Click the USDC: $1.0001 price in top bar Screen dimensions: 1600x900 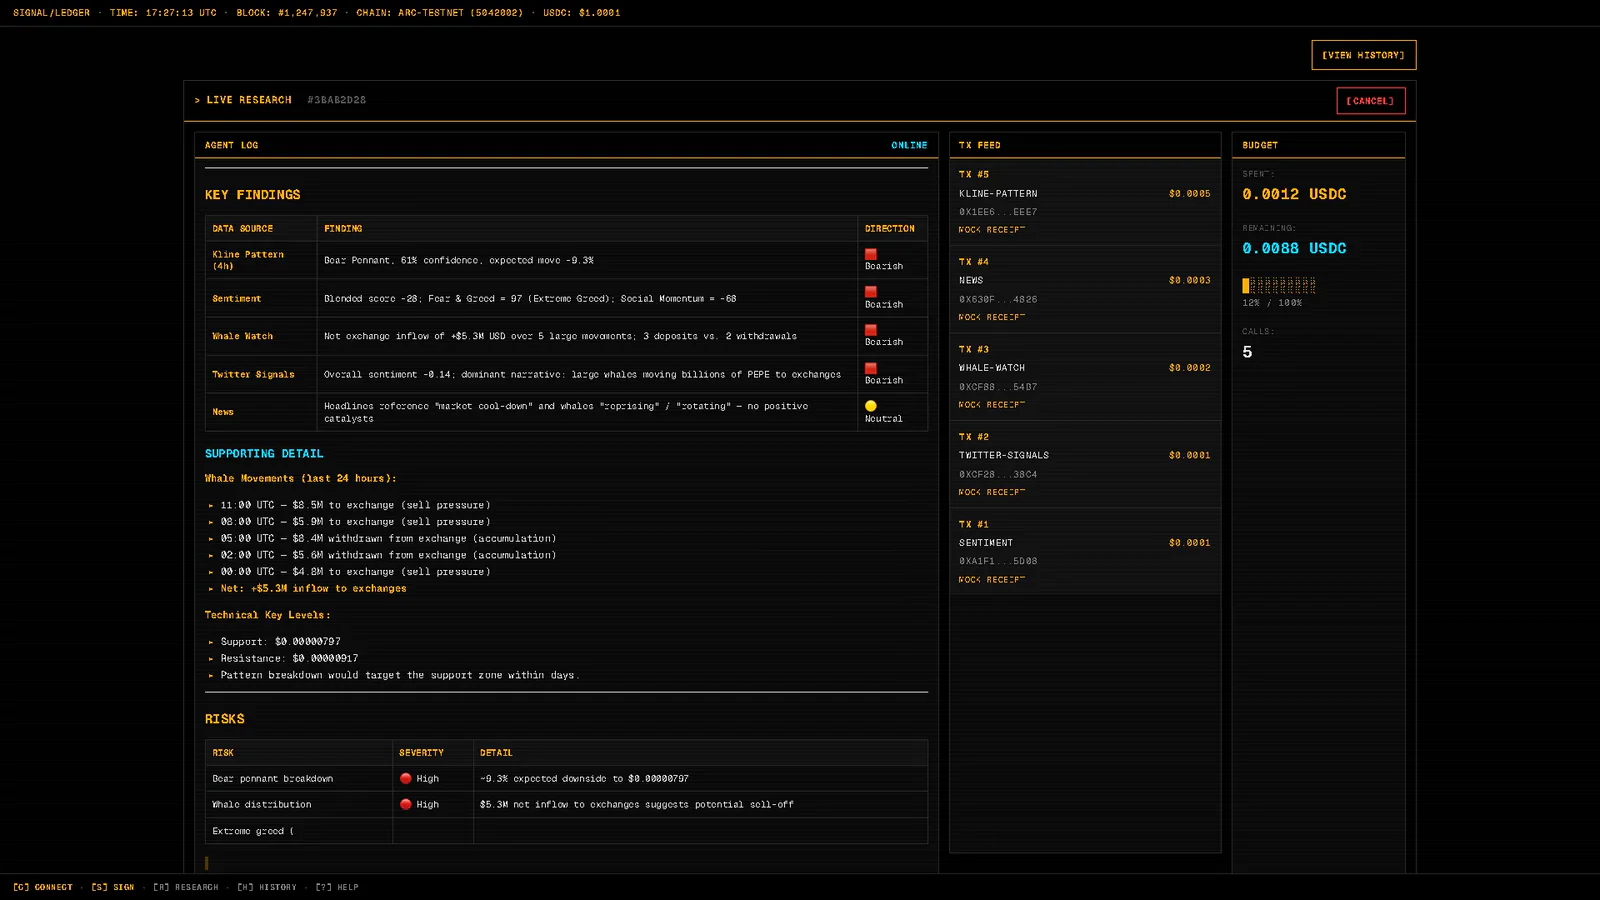click(582, 13)
